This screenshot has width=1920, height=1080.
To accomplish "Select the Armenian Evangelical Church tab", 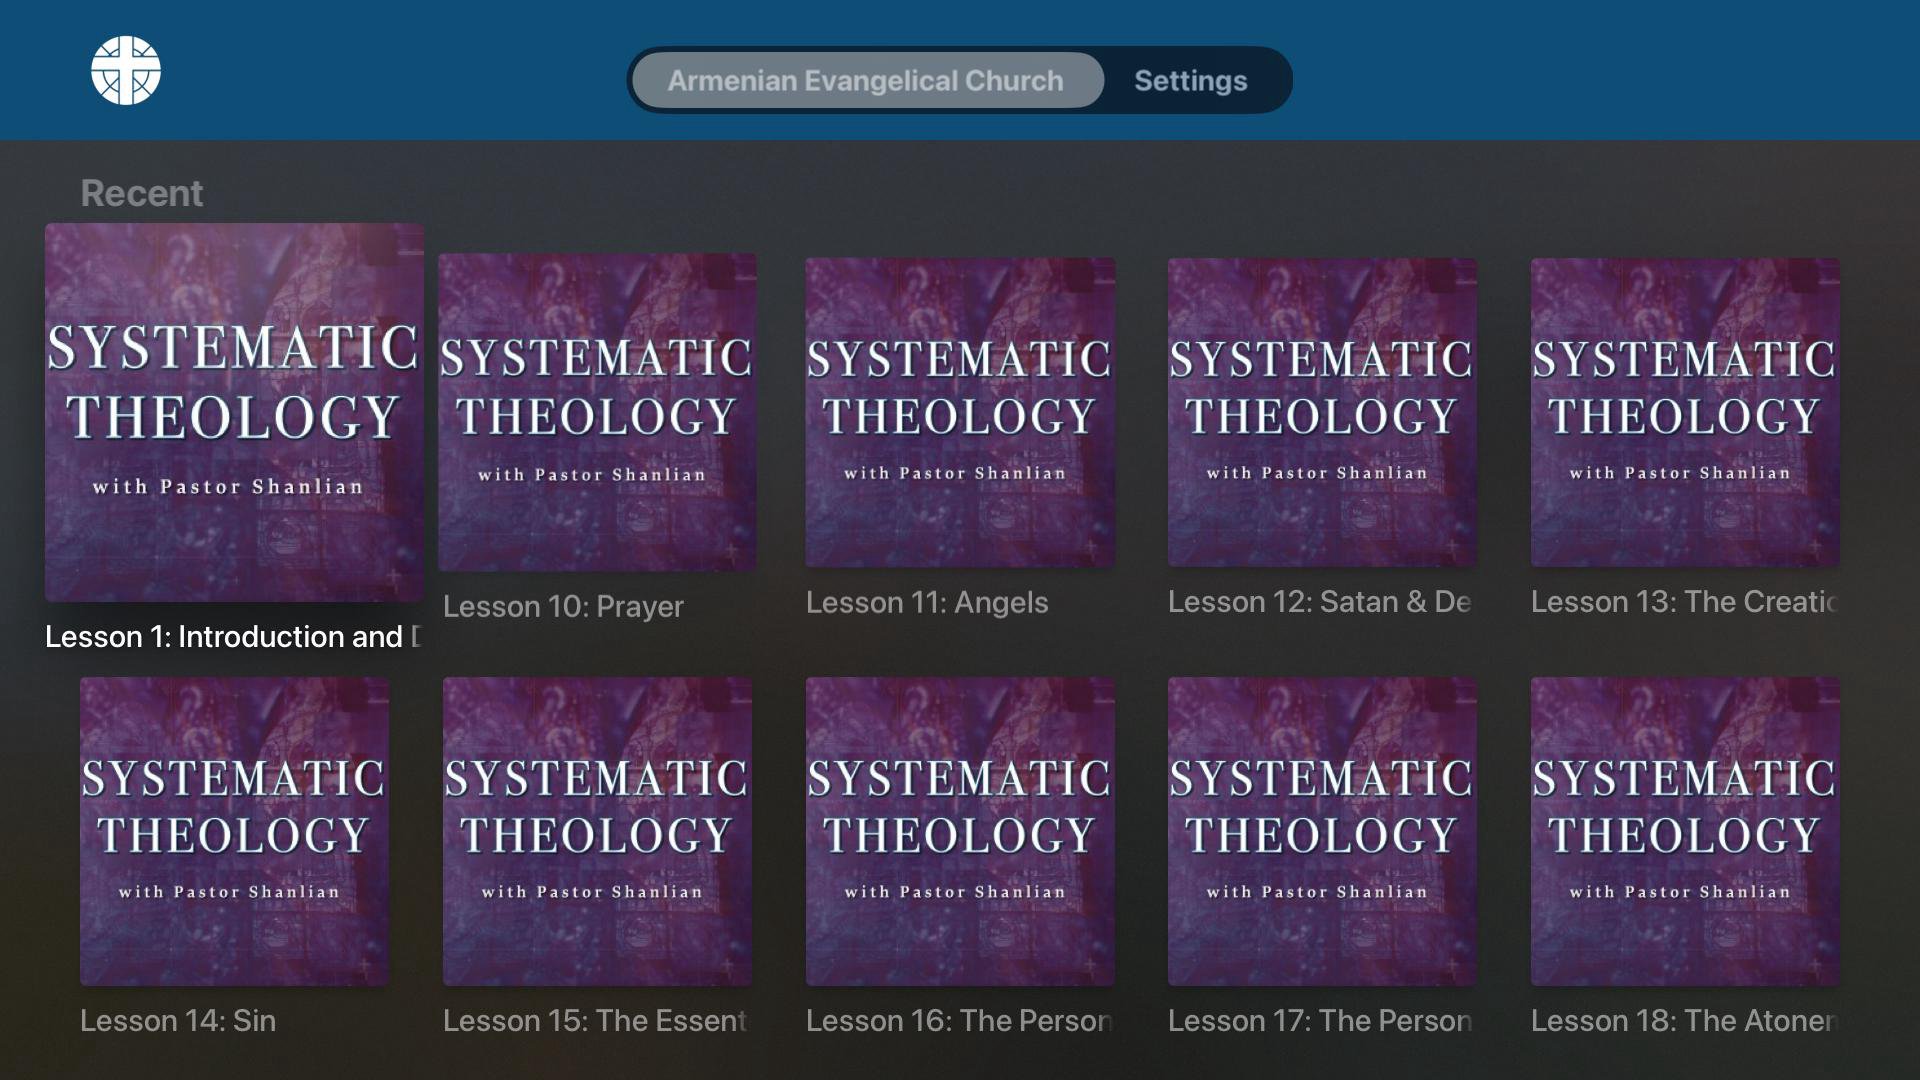I will 867,80.
